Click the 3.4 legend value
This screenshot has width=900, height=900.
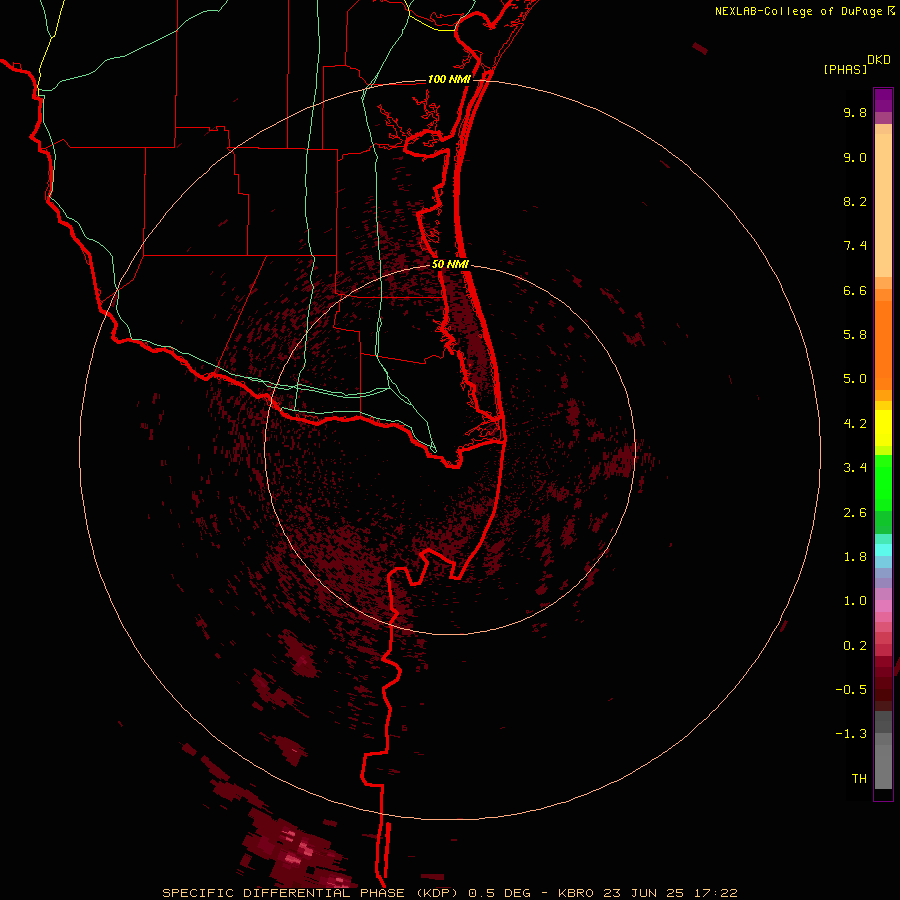tap(855, 468)
